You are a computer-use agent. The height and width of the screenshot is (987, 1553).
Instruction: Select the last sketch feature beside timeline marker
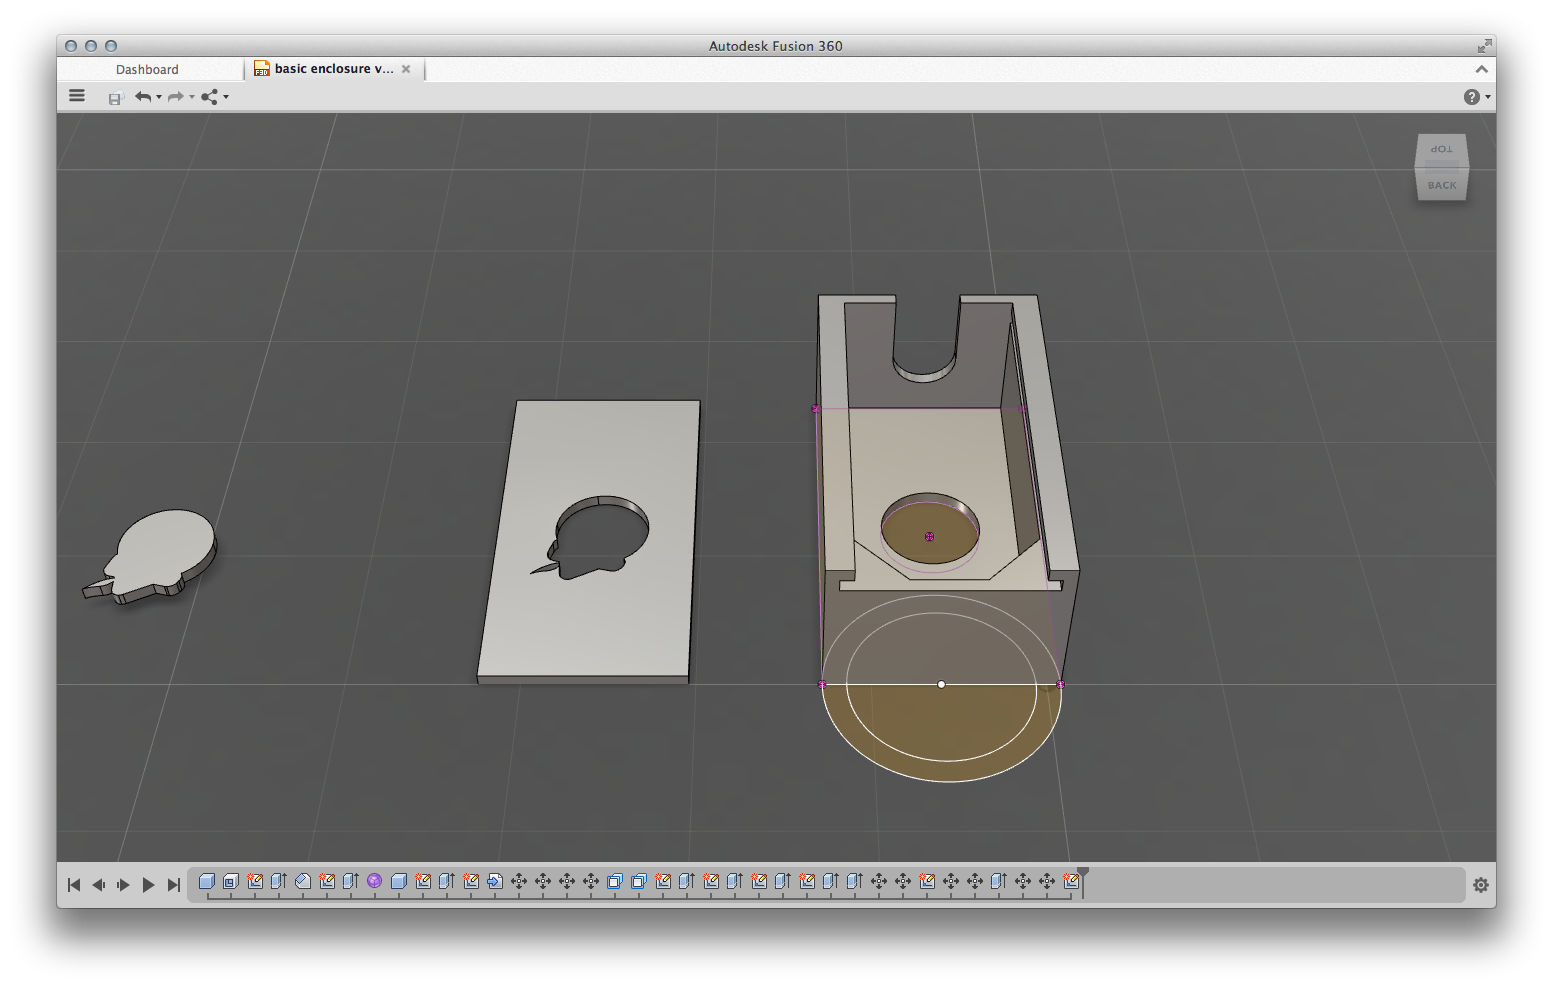pyautogui.click(x=1071, y=881)
